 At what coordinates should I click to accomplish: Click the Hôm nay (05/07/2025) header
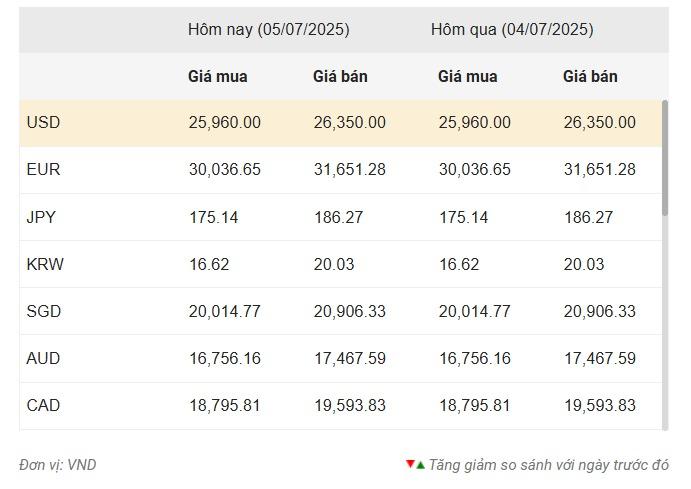pos(268,30)
